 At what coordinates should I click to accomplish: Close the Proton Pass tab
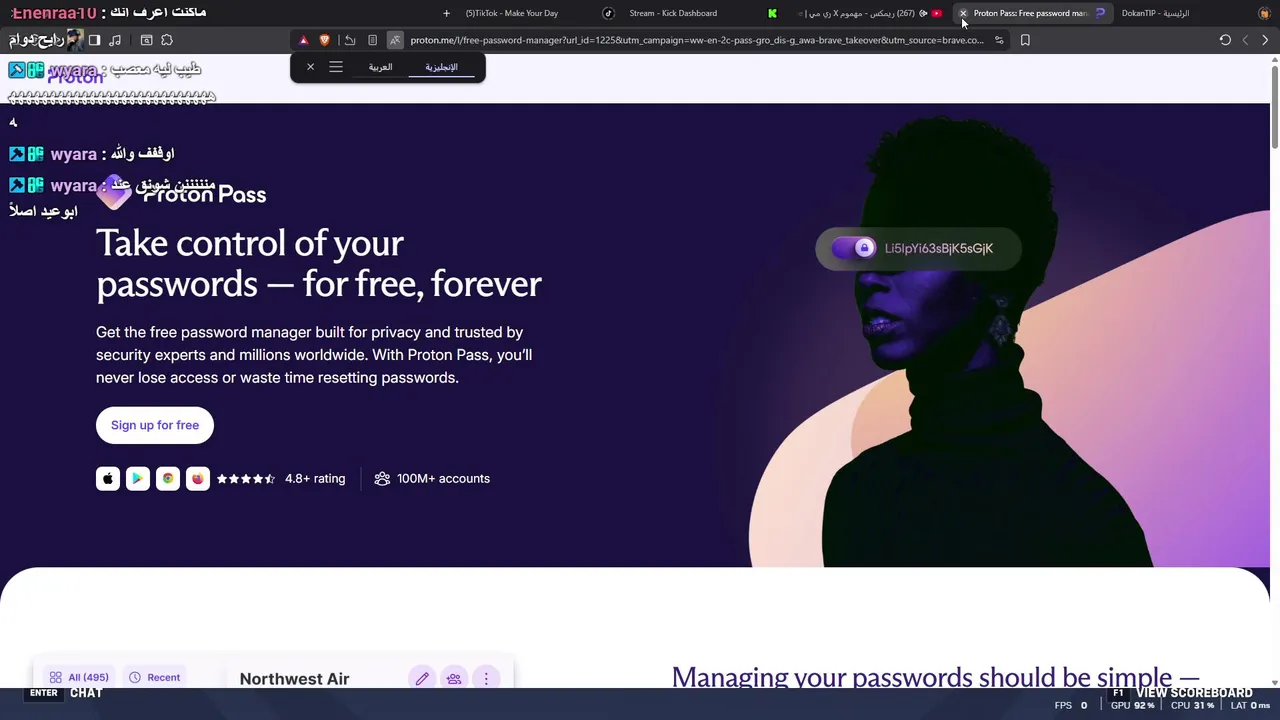[x=963, y=13]
